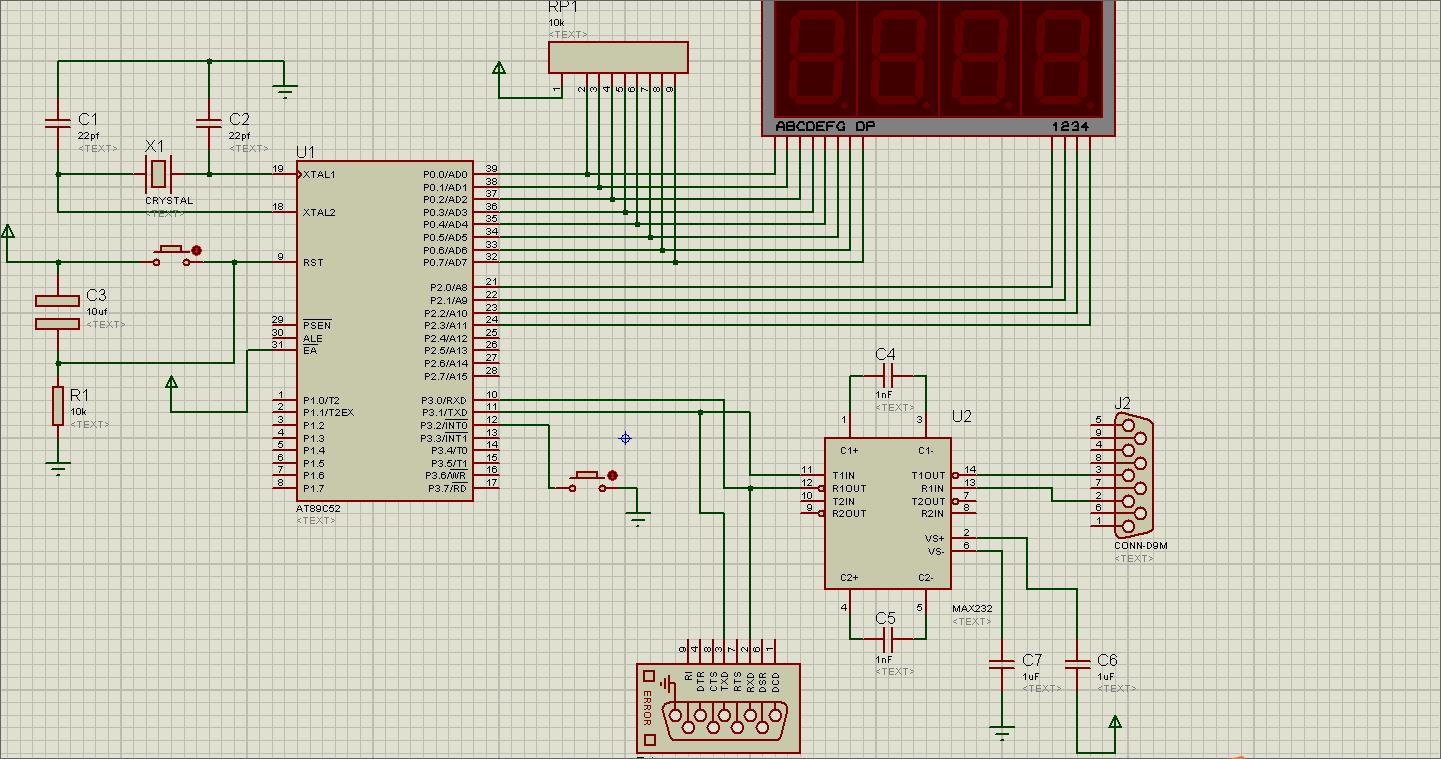This screenshot has width=1441, height=759.
Task: Click the 'XTAL1' pin label
Action: point(320,174)
